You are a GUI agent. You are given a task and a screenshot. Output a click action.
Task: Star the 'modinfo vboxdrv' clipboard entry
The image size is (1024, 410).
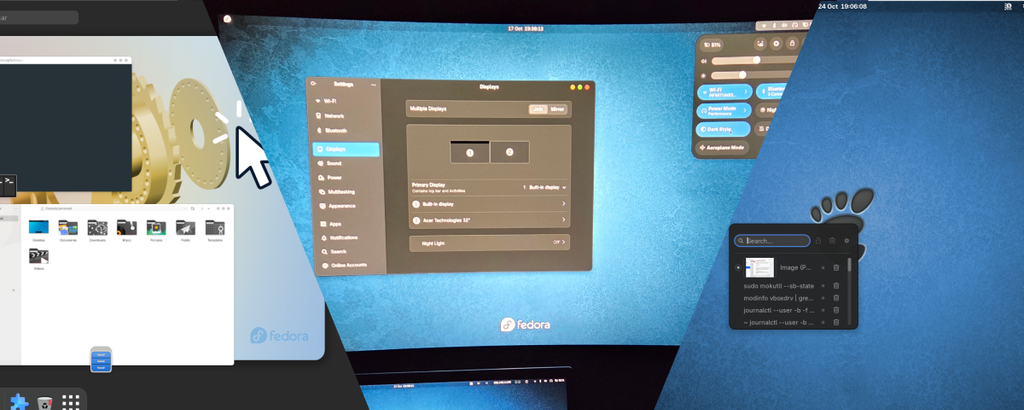tap(823, 298)
